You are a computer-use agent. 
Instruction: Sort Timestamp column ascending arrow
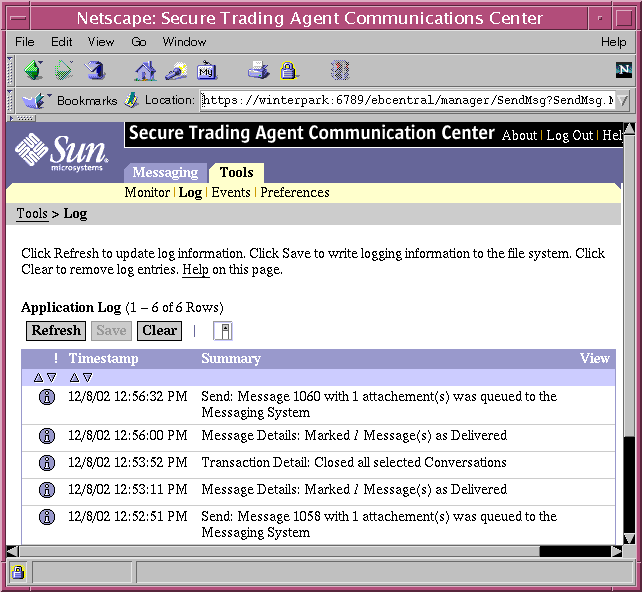click(x=74, y=377)
